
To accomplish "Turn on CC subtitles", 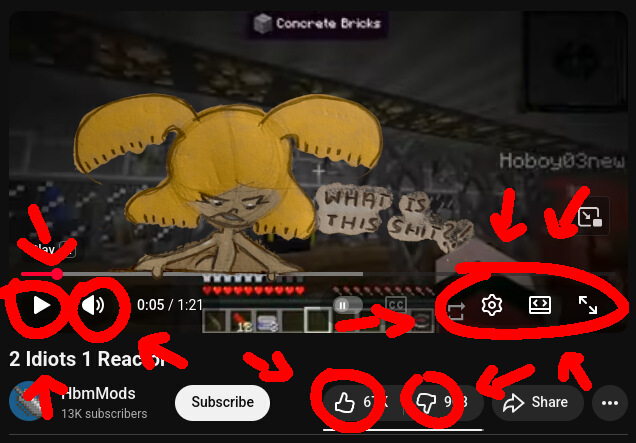I will (395, 305).
